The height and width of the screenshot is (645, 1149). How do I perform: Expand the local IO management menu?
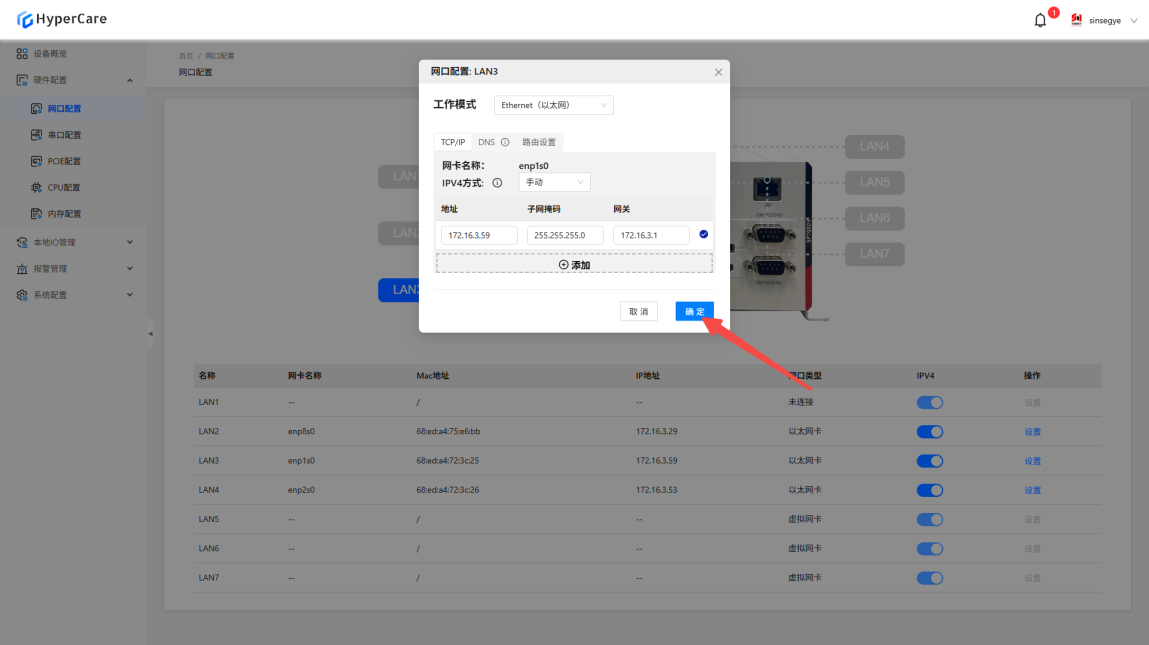tap(75, 242)
